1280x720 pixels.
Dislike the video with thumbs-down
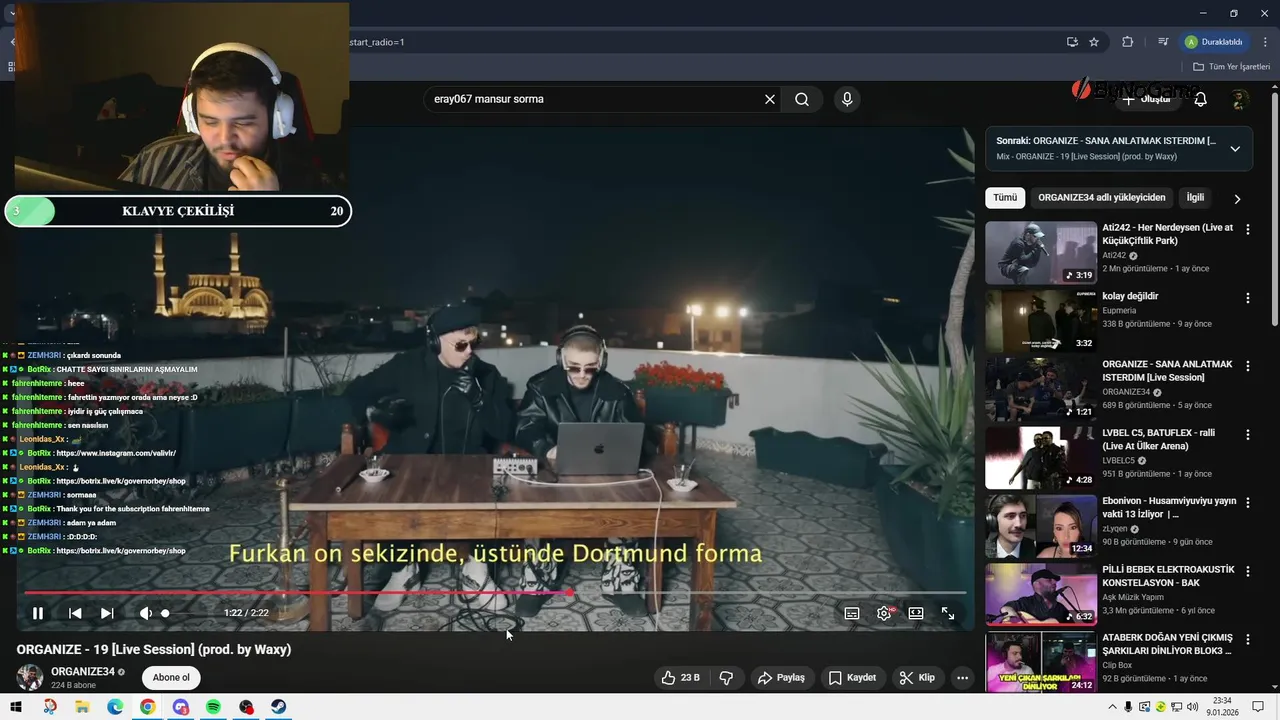click(x=726, y=678)
